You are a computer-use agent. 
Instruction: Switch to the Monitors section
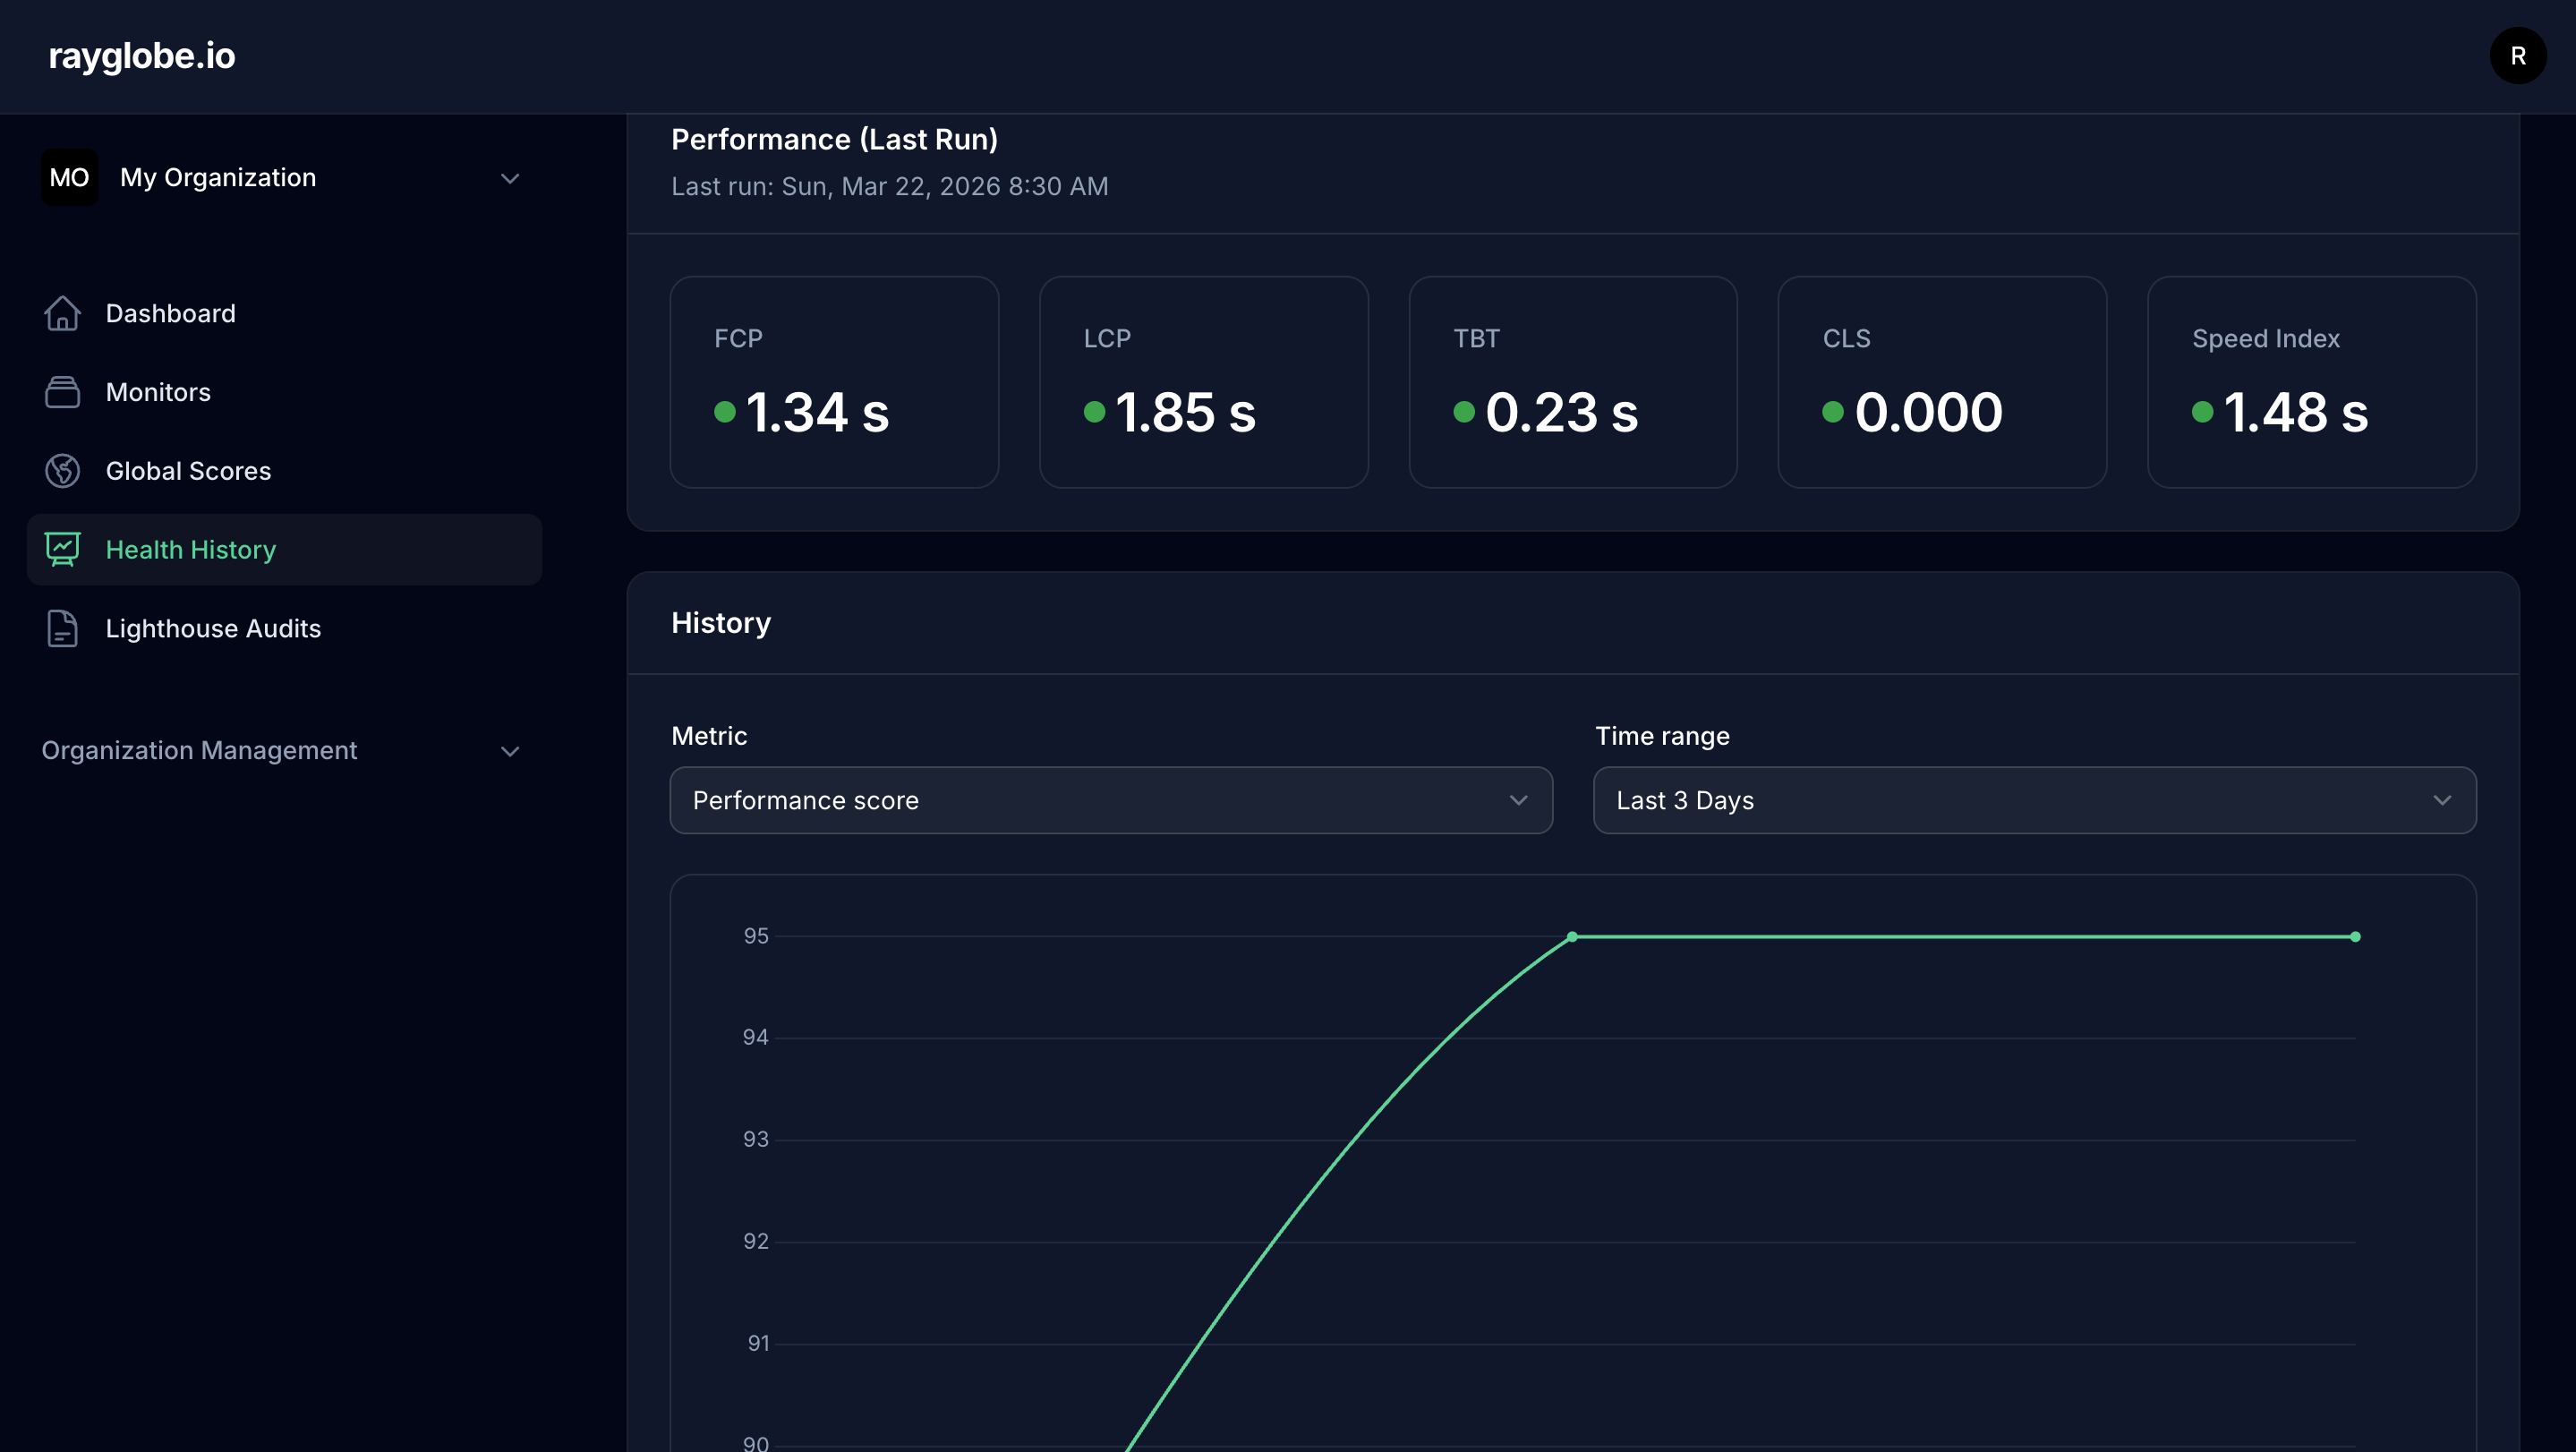[x=158, y=392]
